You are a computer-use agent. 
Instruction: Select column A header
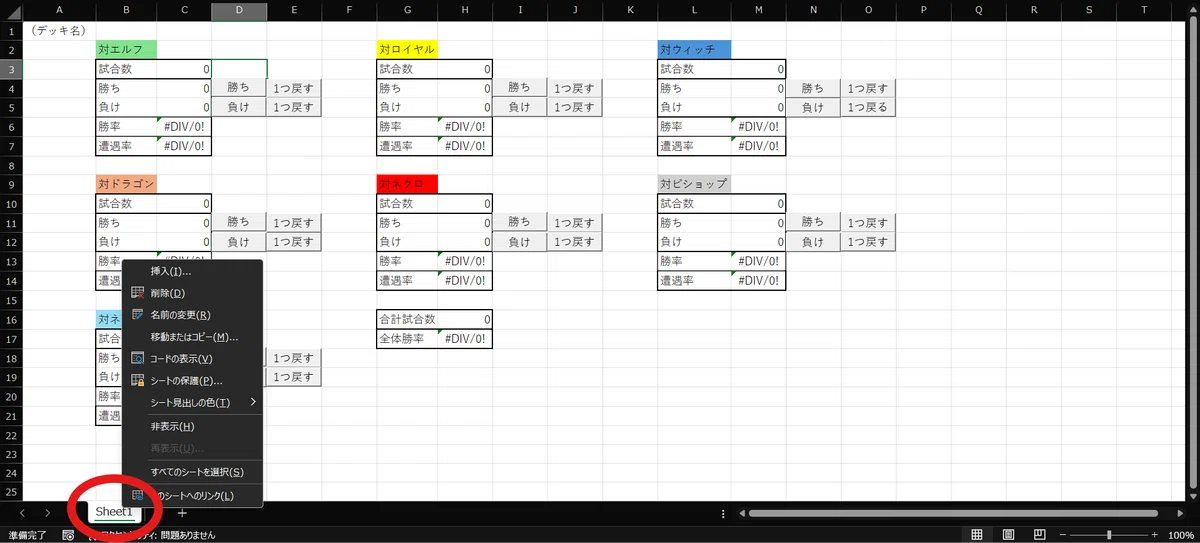[59, 11]
